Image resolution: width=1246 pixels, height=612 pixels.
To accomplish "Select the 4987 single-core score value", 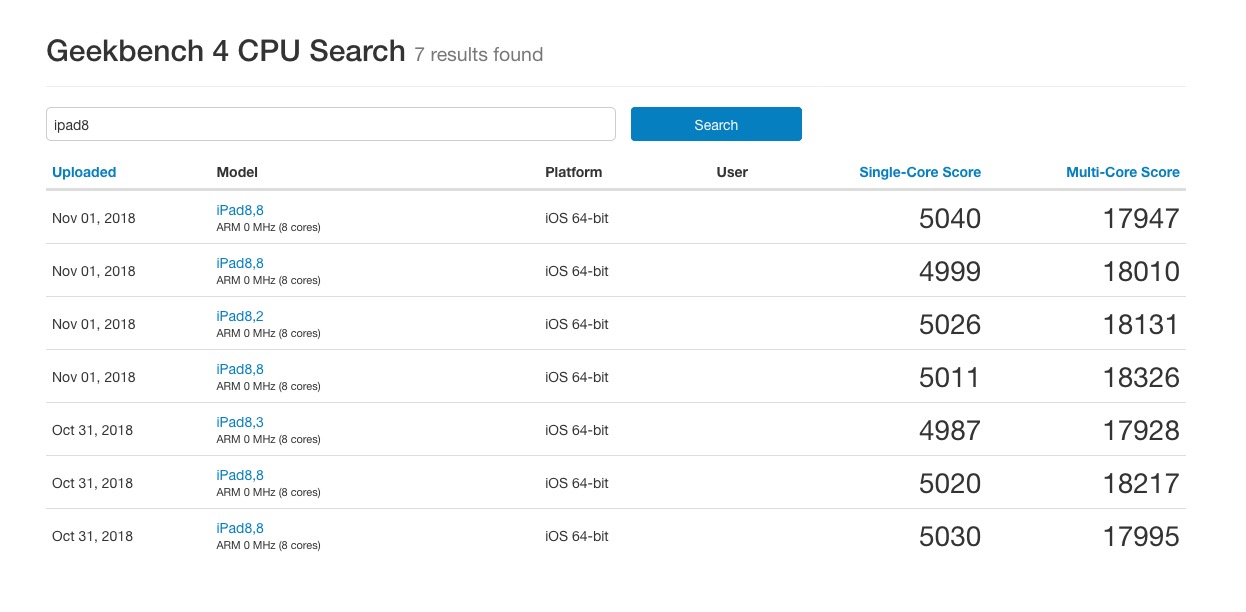I will [949, 431].
